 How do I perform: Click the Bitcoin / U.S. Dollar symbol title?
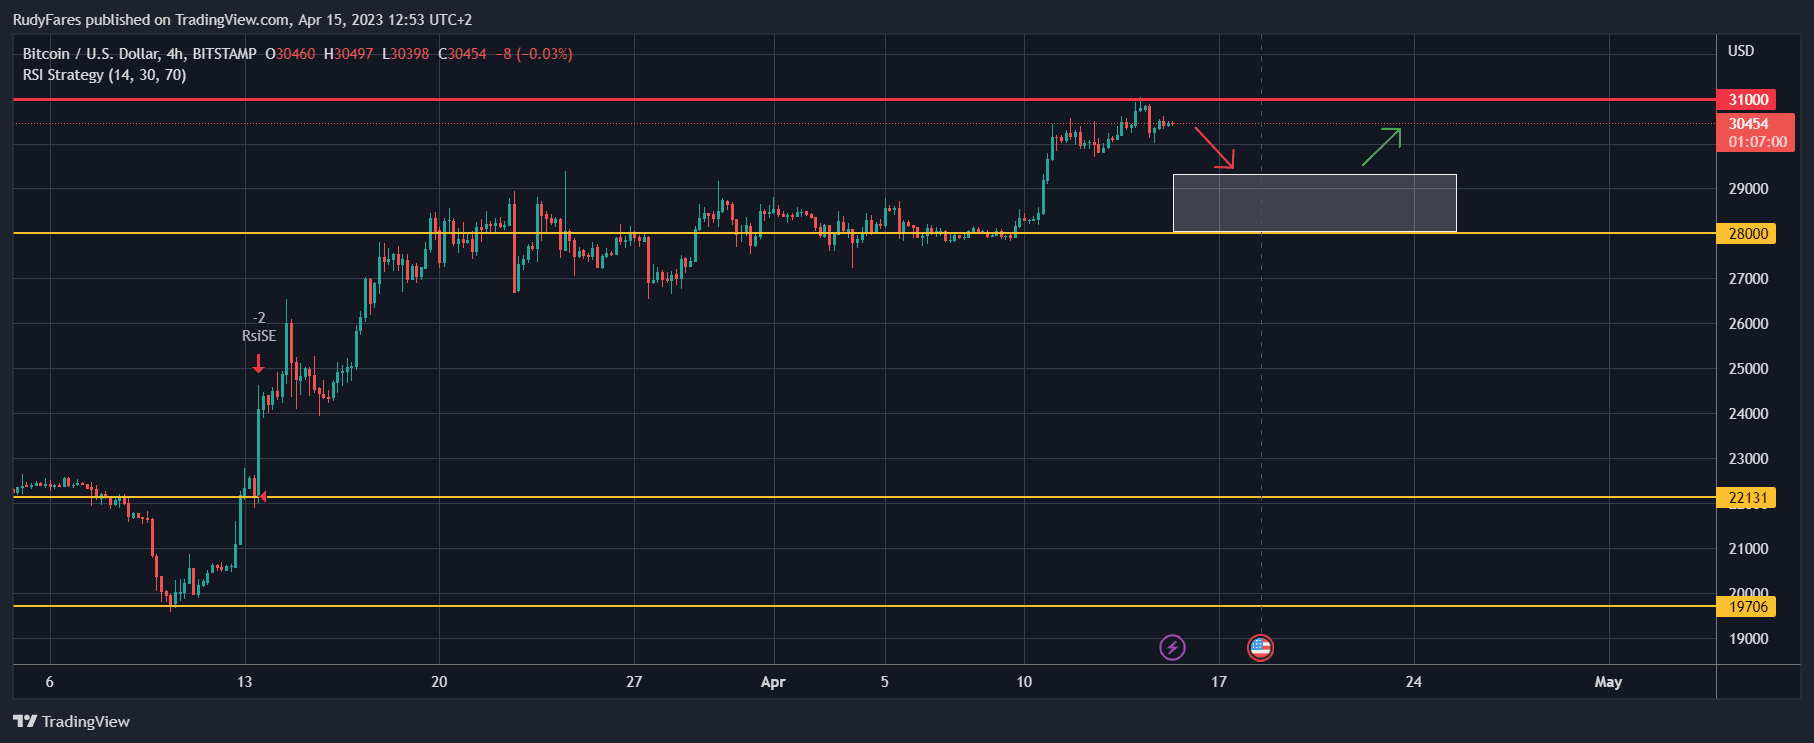click(x=139, y=54)
